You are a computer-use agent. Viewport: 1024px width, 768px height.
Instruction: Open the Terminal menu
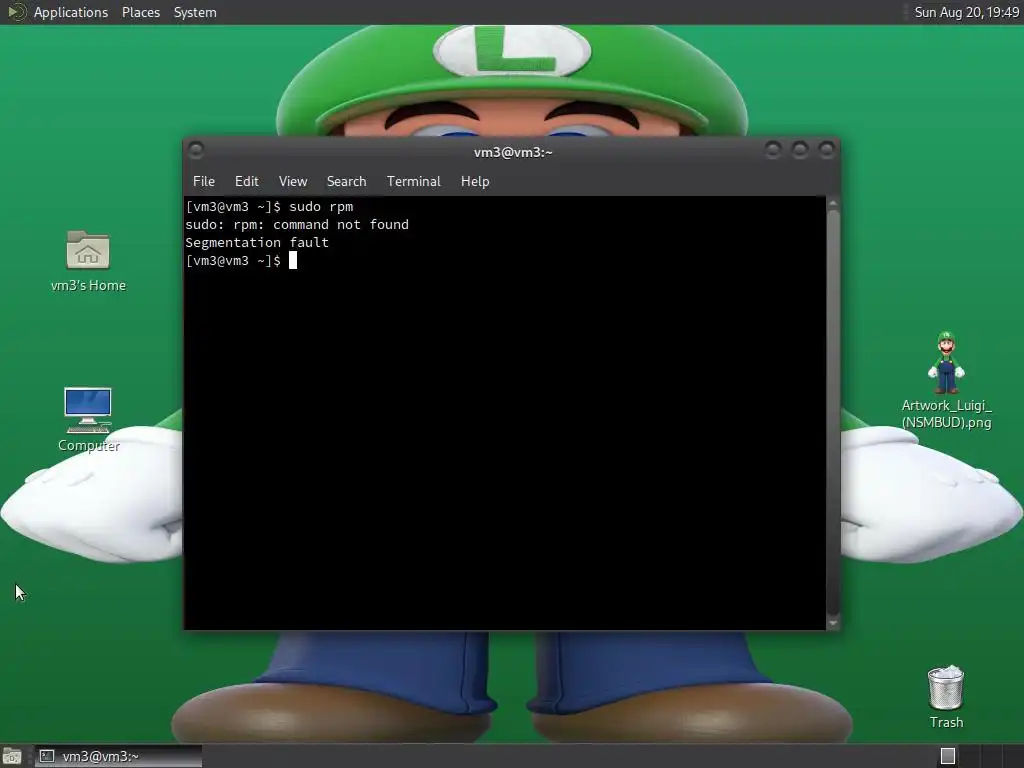click(413, 182)
